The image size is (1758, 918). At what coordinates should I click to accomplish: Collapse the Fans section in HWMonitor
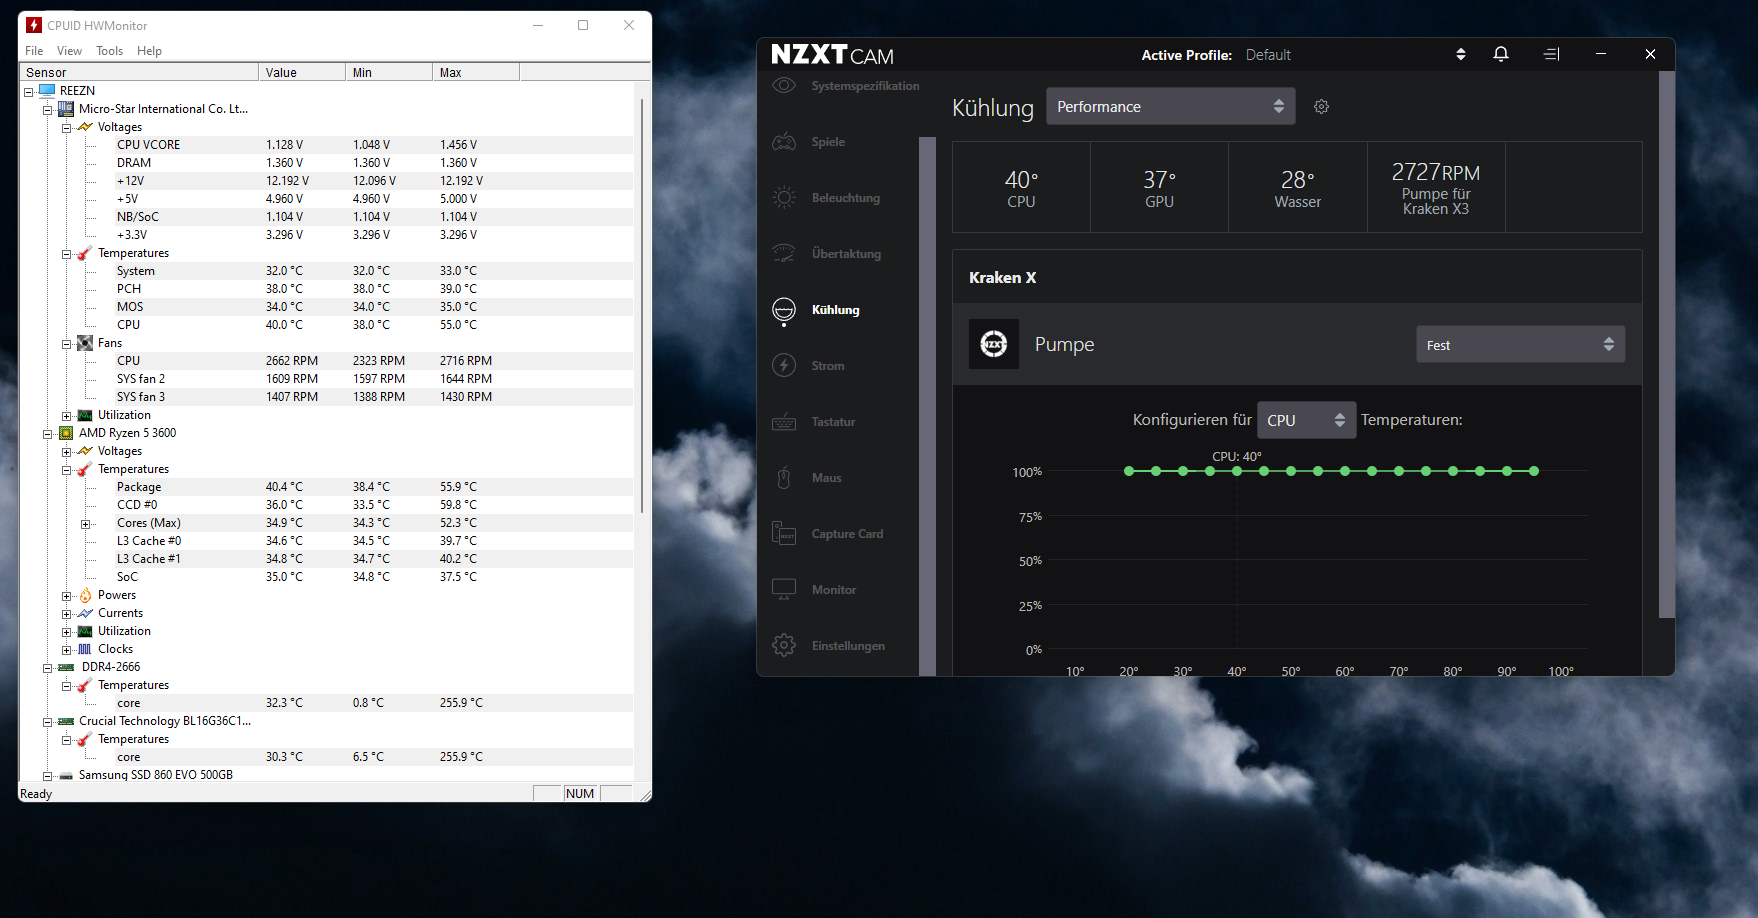point(66,343)
